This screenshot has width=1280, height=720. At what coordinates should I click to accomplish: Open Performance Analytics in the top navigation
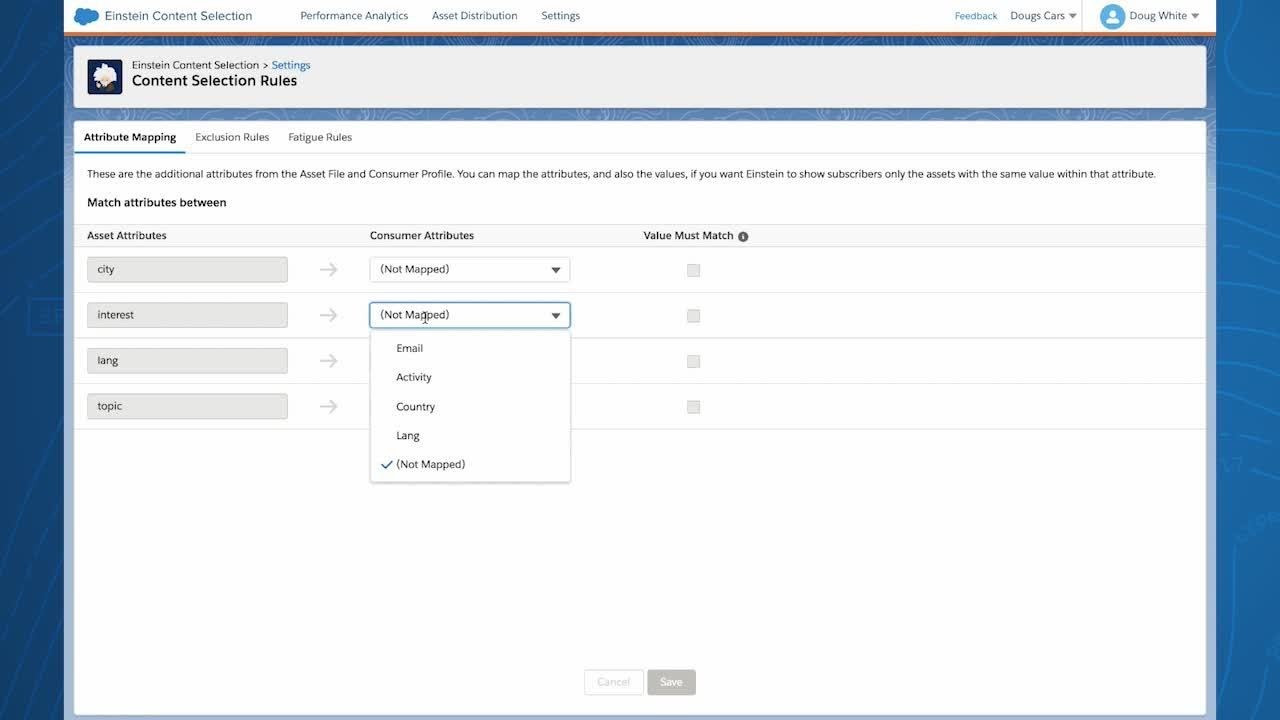pos(354,16)
